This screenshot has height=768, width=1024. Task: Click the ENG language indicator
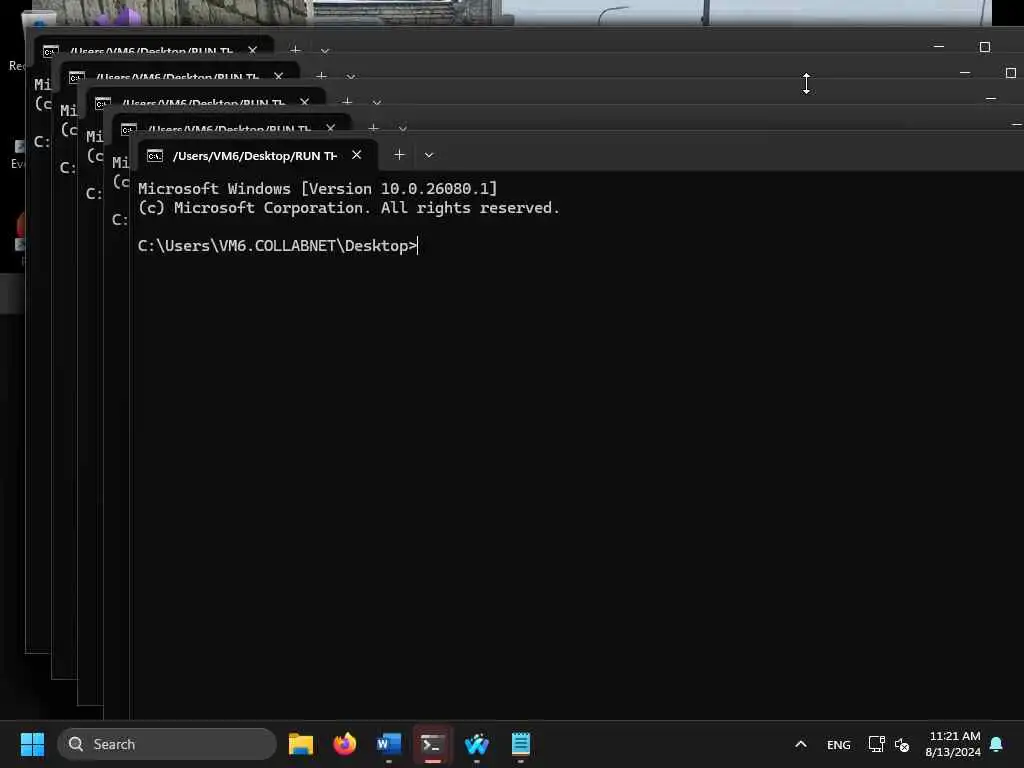pyautogui.click(x=839, y=744)
